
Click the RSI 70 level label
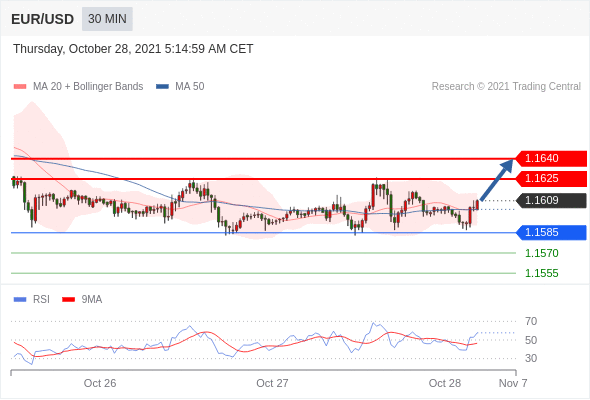click(531, 321)
